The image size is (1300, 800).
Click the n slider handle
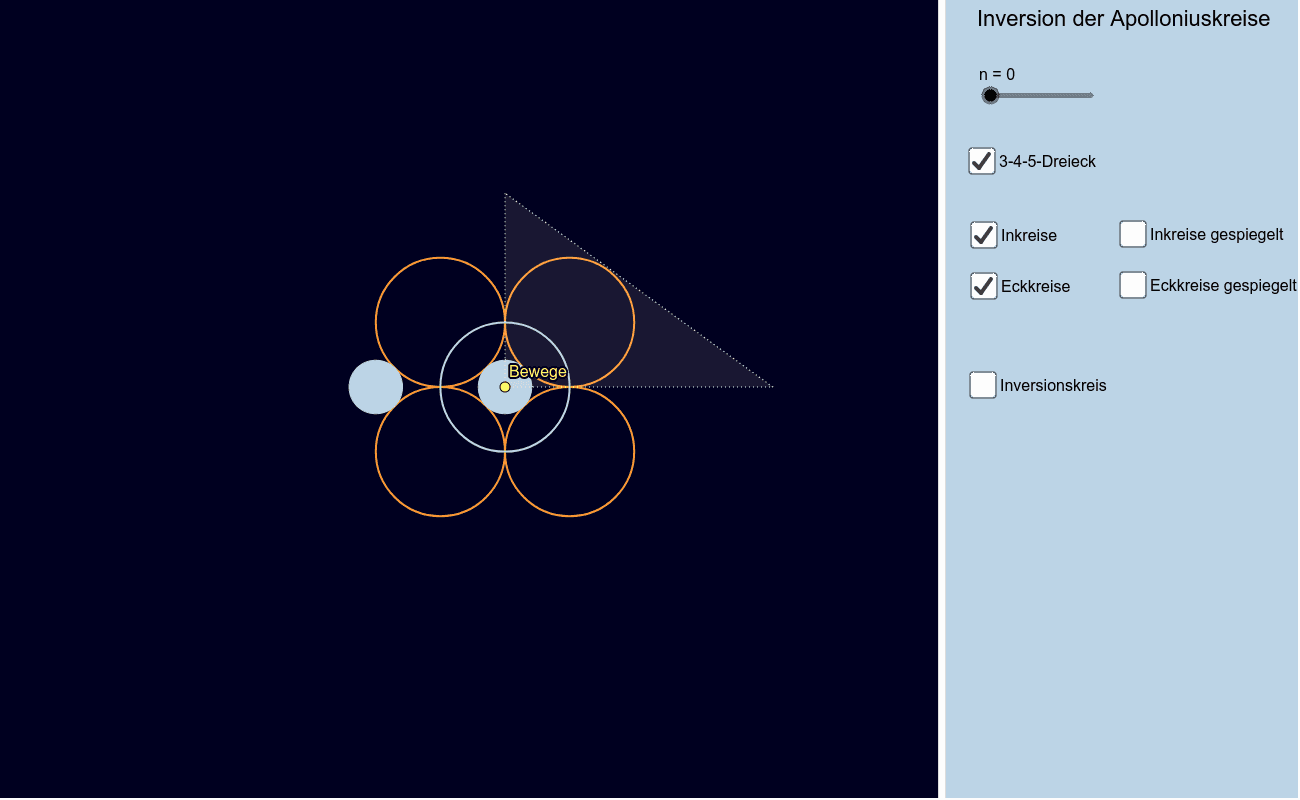(990, 95)
